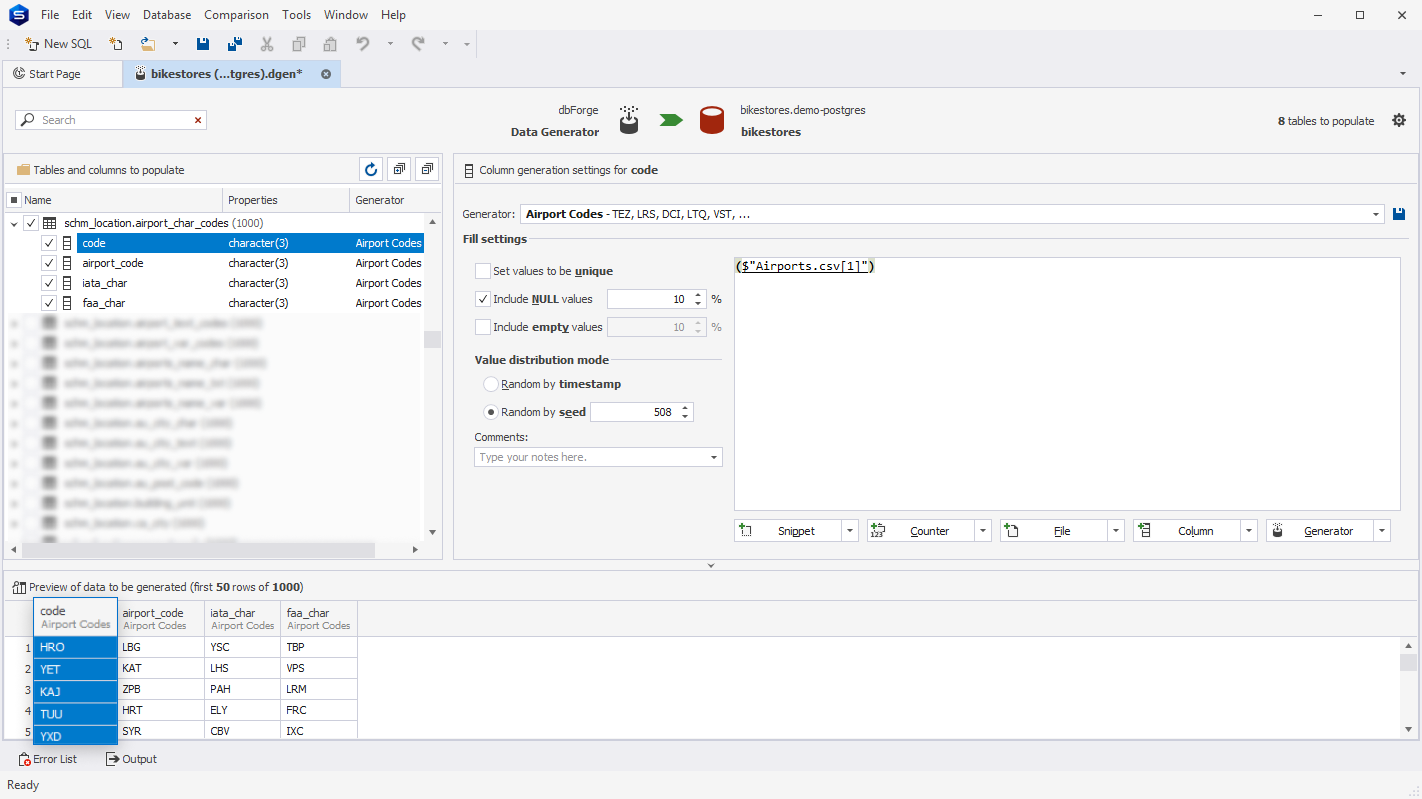Viewport: 1422px width, 799px height.
Task: Click the Counter button
Action: [x=921, y=531]
